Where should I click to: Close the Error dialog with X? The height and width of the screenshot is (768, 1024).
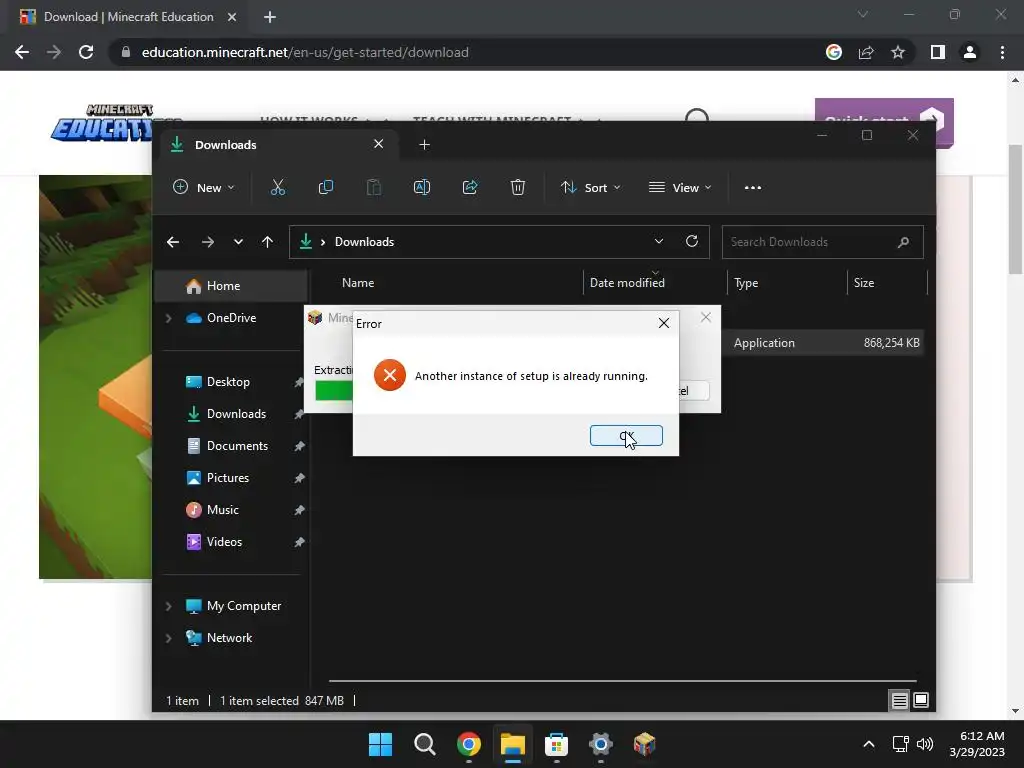(664, 323)
